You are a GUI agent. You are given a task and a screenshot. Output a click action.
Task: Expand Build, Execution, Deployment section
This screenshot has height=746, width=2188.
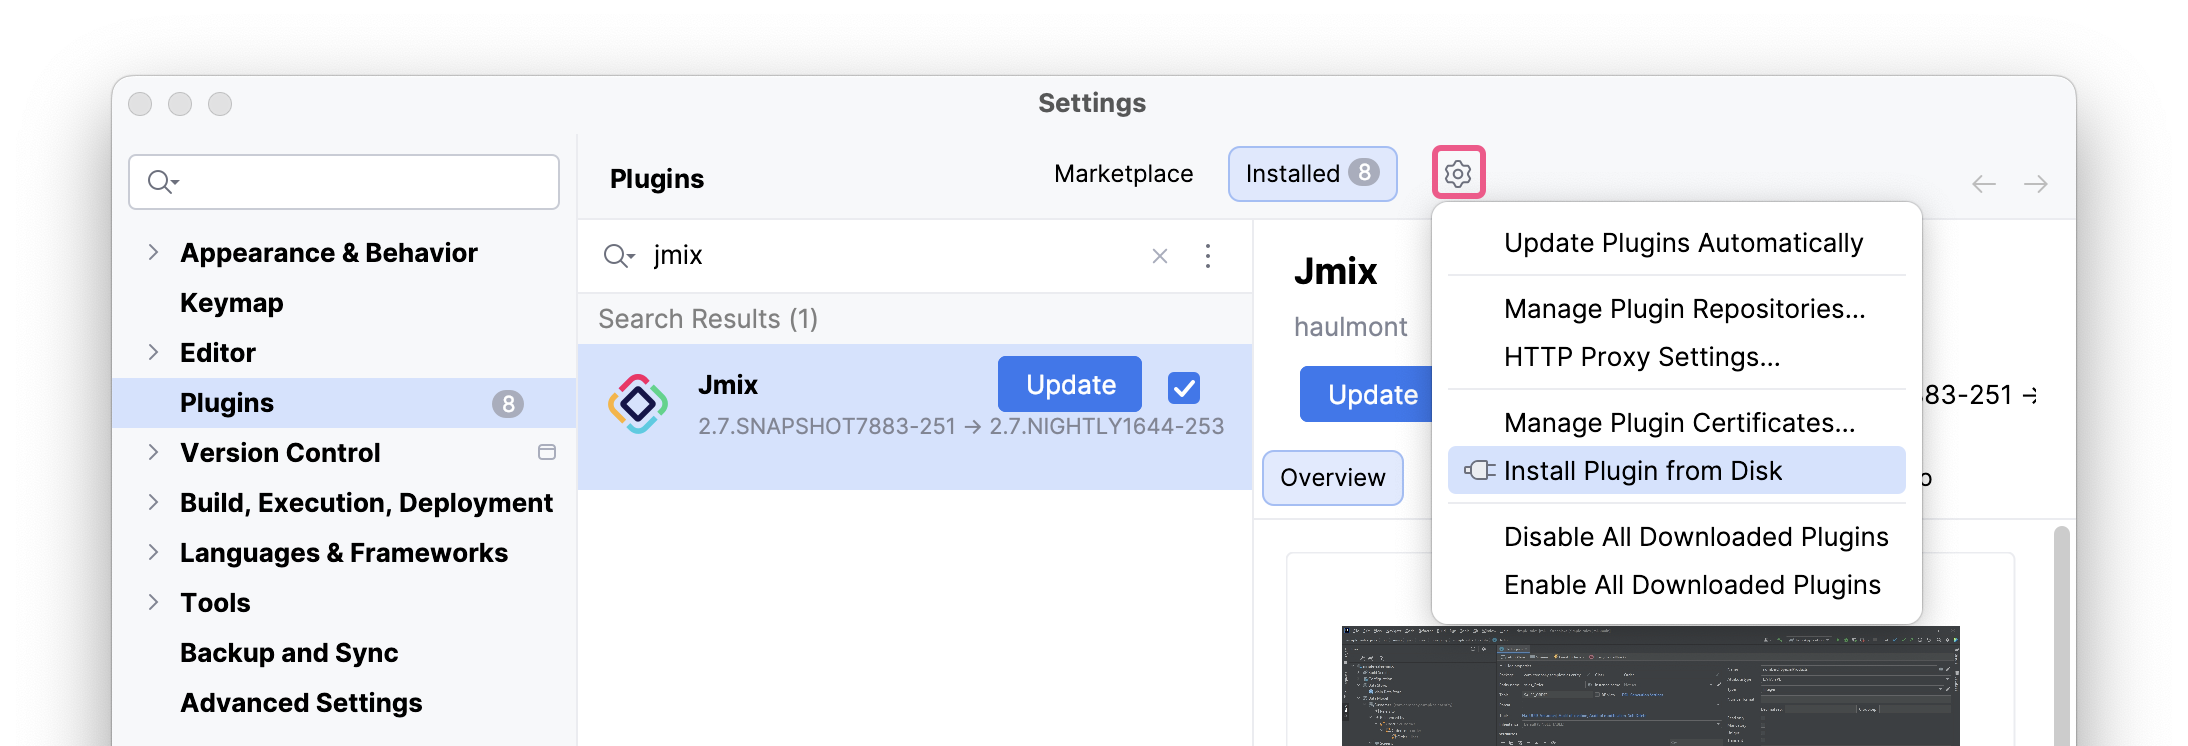(x=153, y=502)
